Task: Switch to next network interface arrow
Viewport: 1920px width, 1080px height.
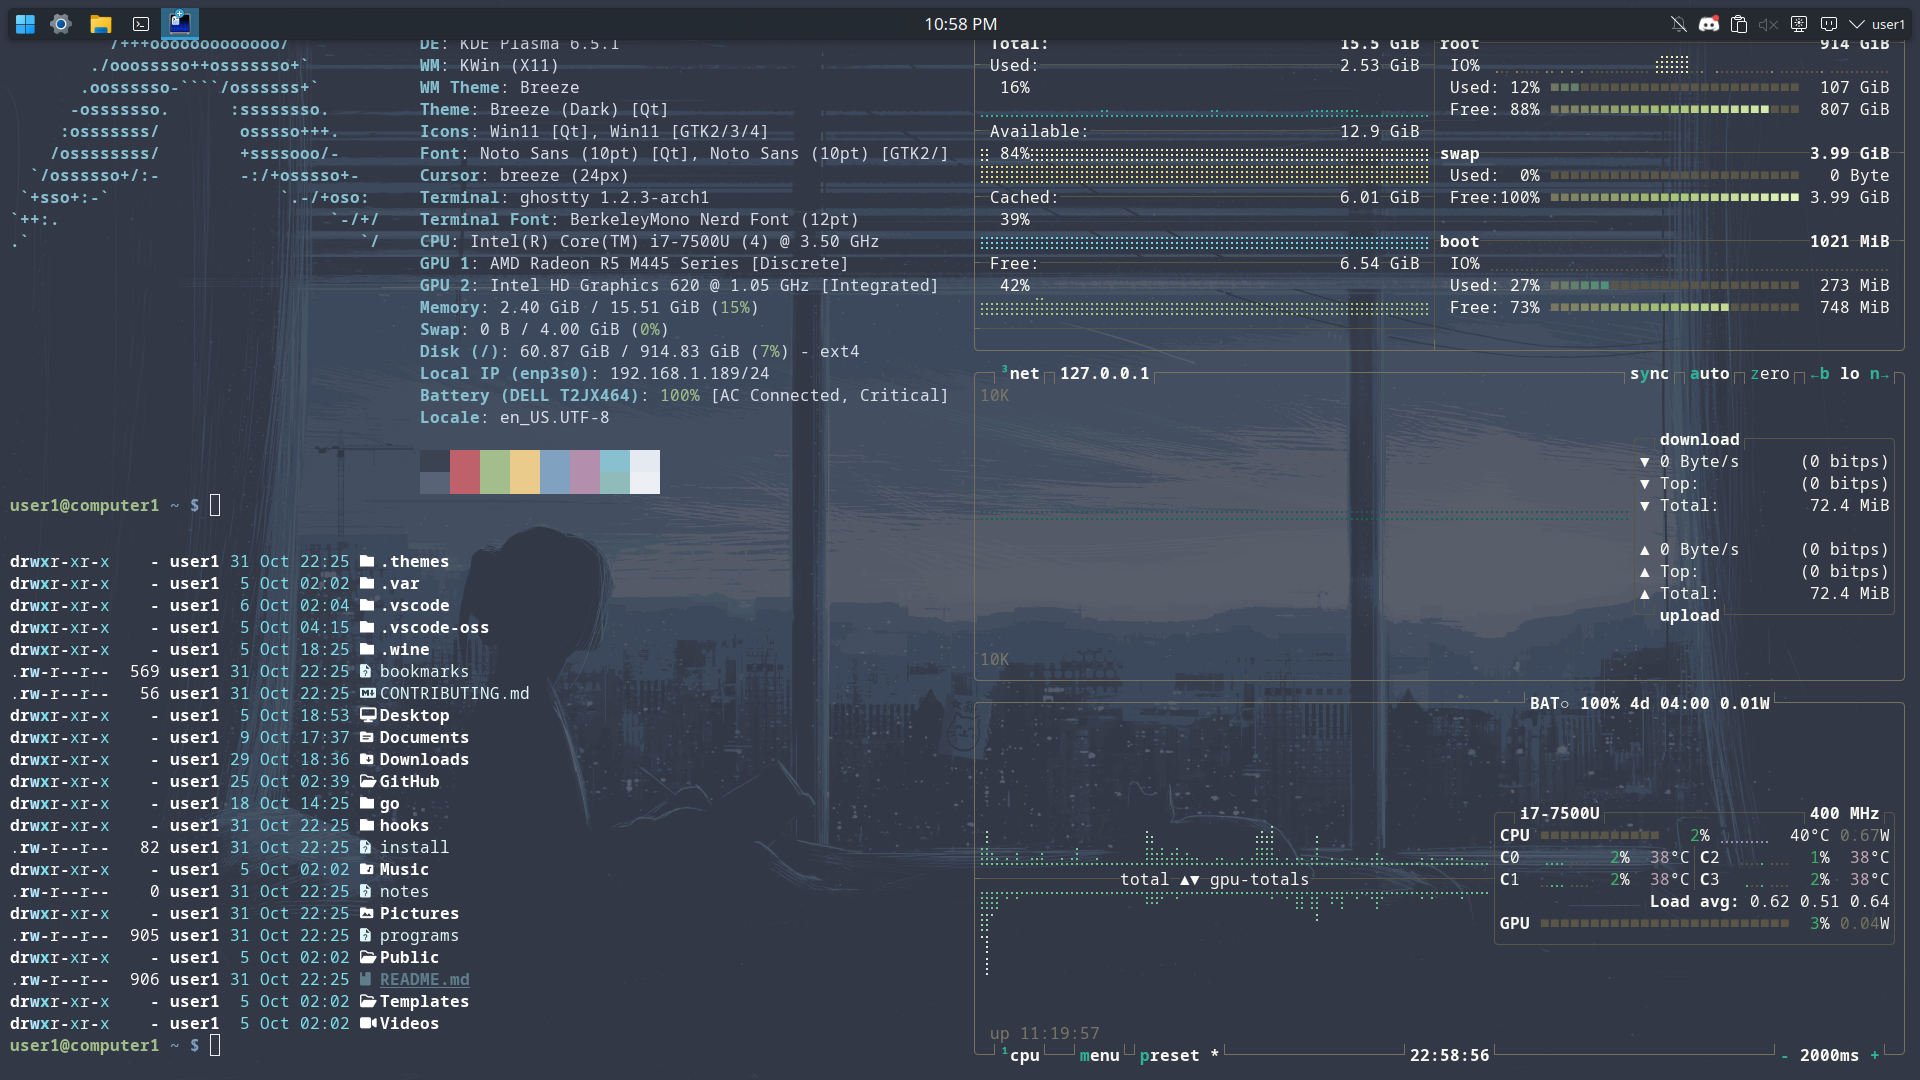Action: (x=1880, y=374)
